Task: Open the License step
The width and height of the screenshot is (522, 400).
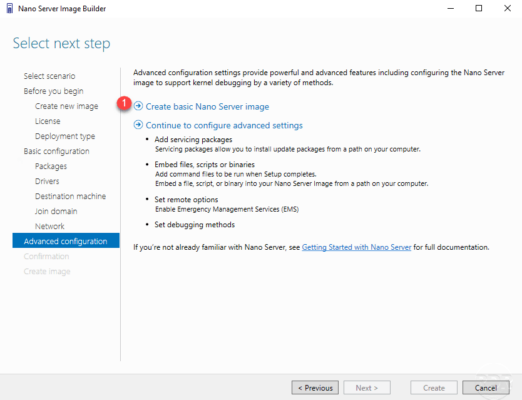Action: (x=47, y=121)
